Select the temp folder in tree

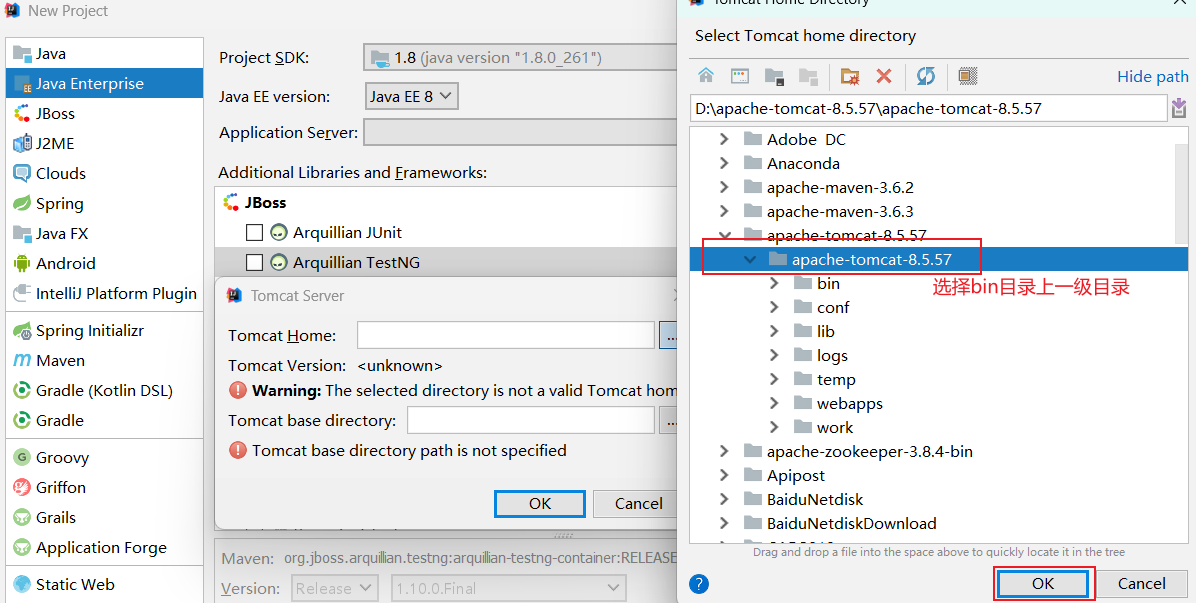(x=836, y=380)
